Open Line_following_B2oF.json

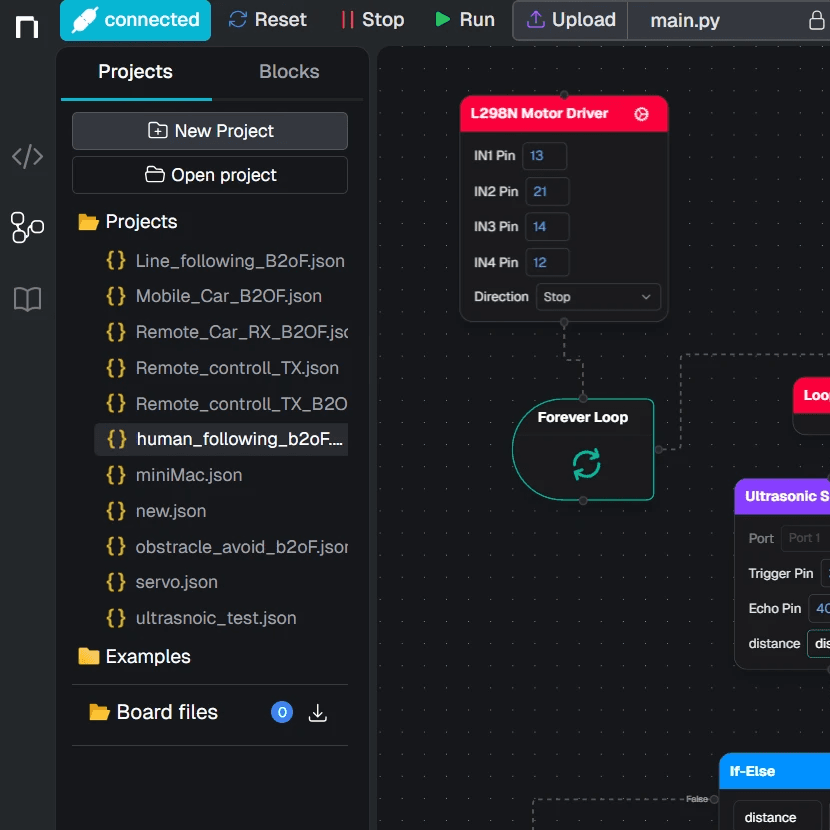point(225,261)
